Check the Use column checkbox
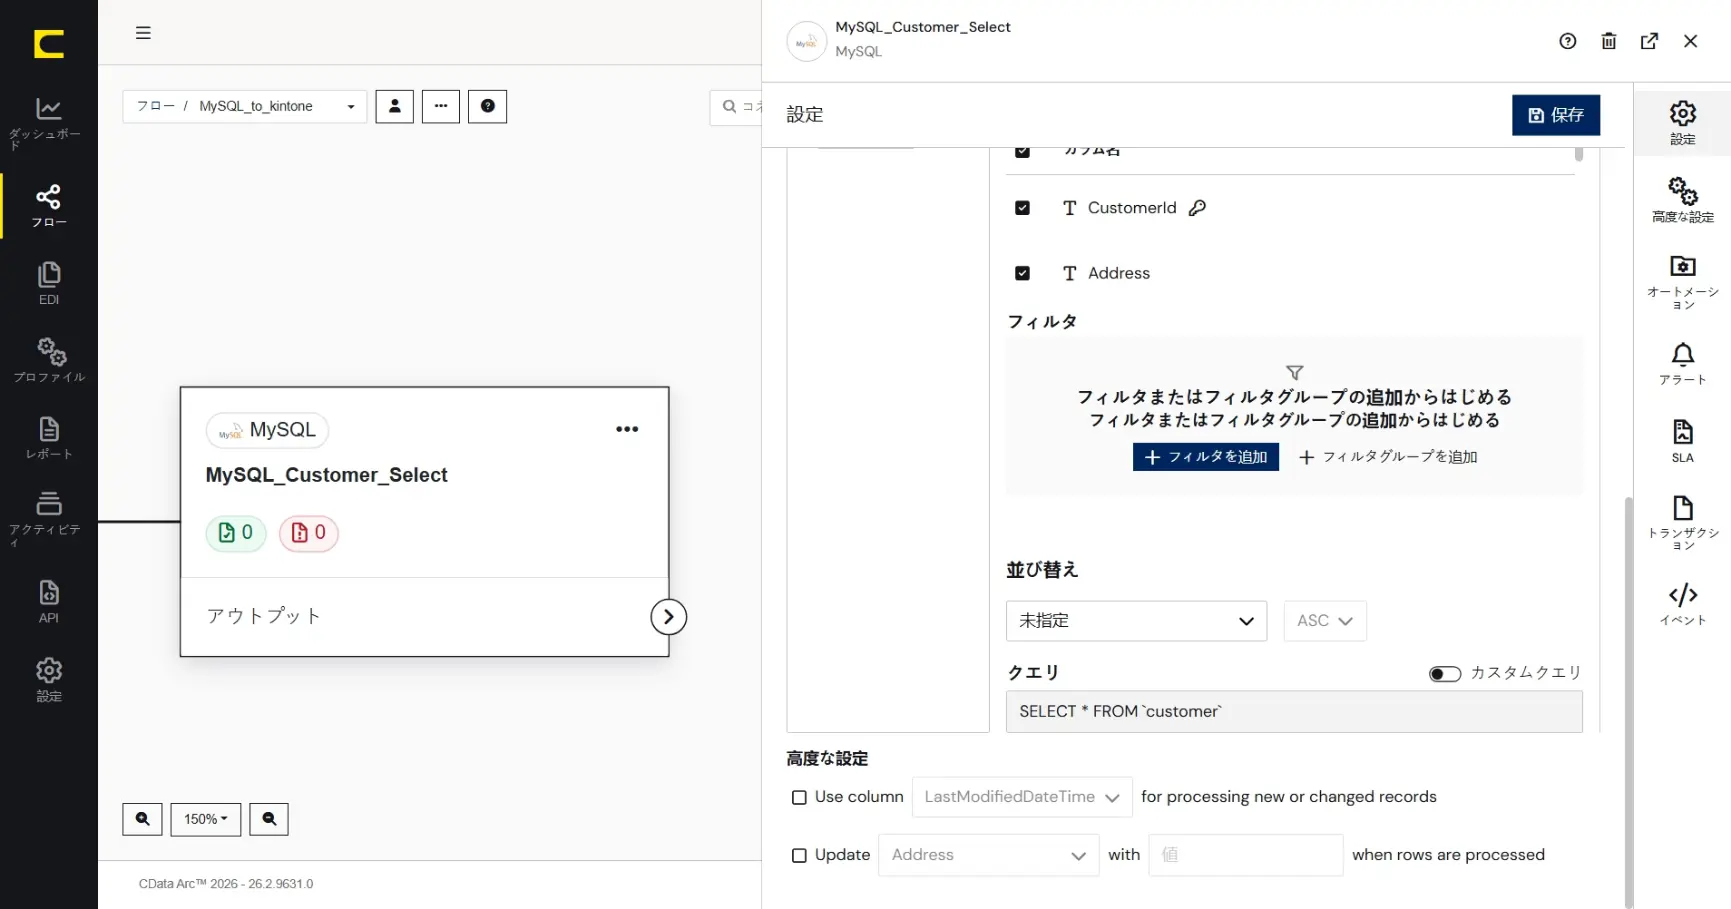The image size is (1731, 909). 799,798
